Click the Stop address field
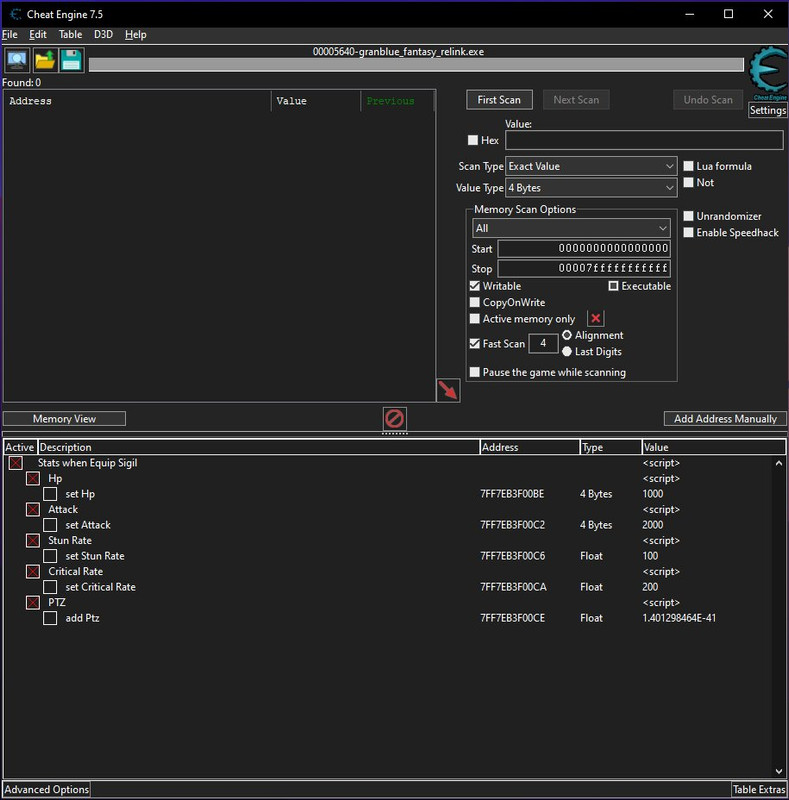 click(x=584, y=268)
